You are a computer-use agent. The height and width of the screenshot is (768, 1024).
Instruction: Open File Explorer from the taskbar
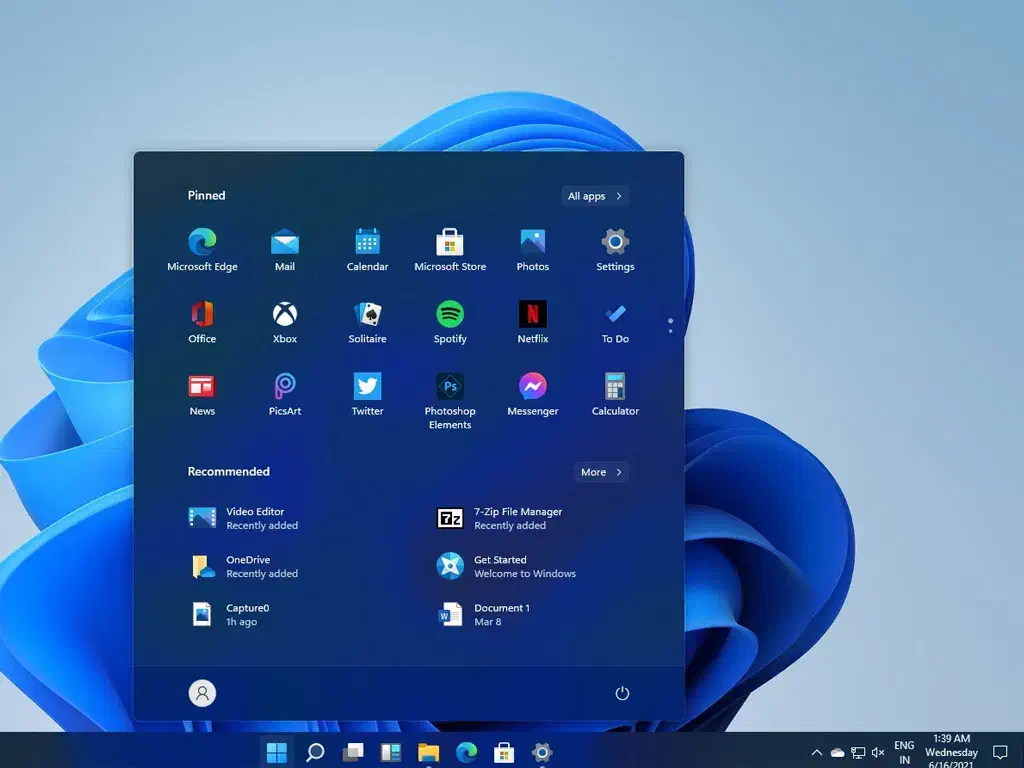(x=428, y=752)
